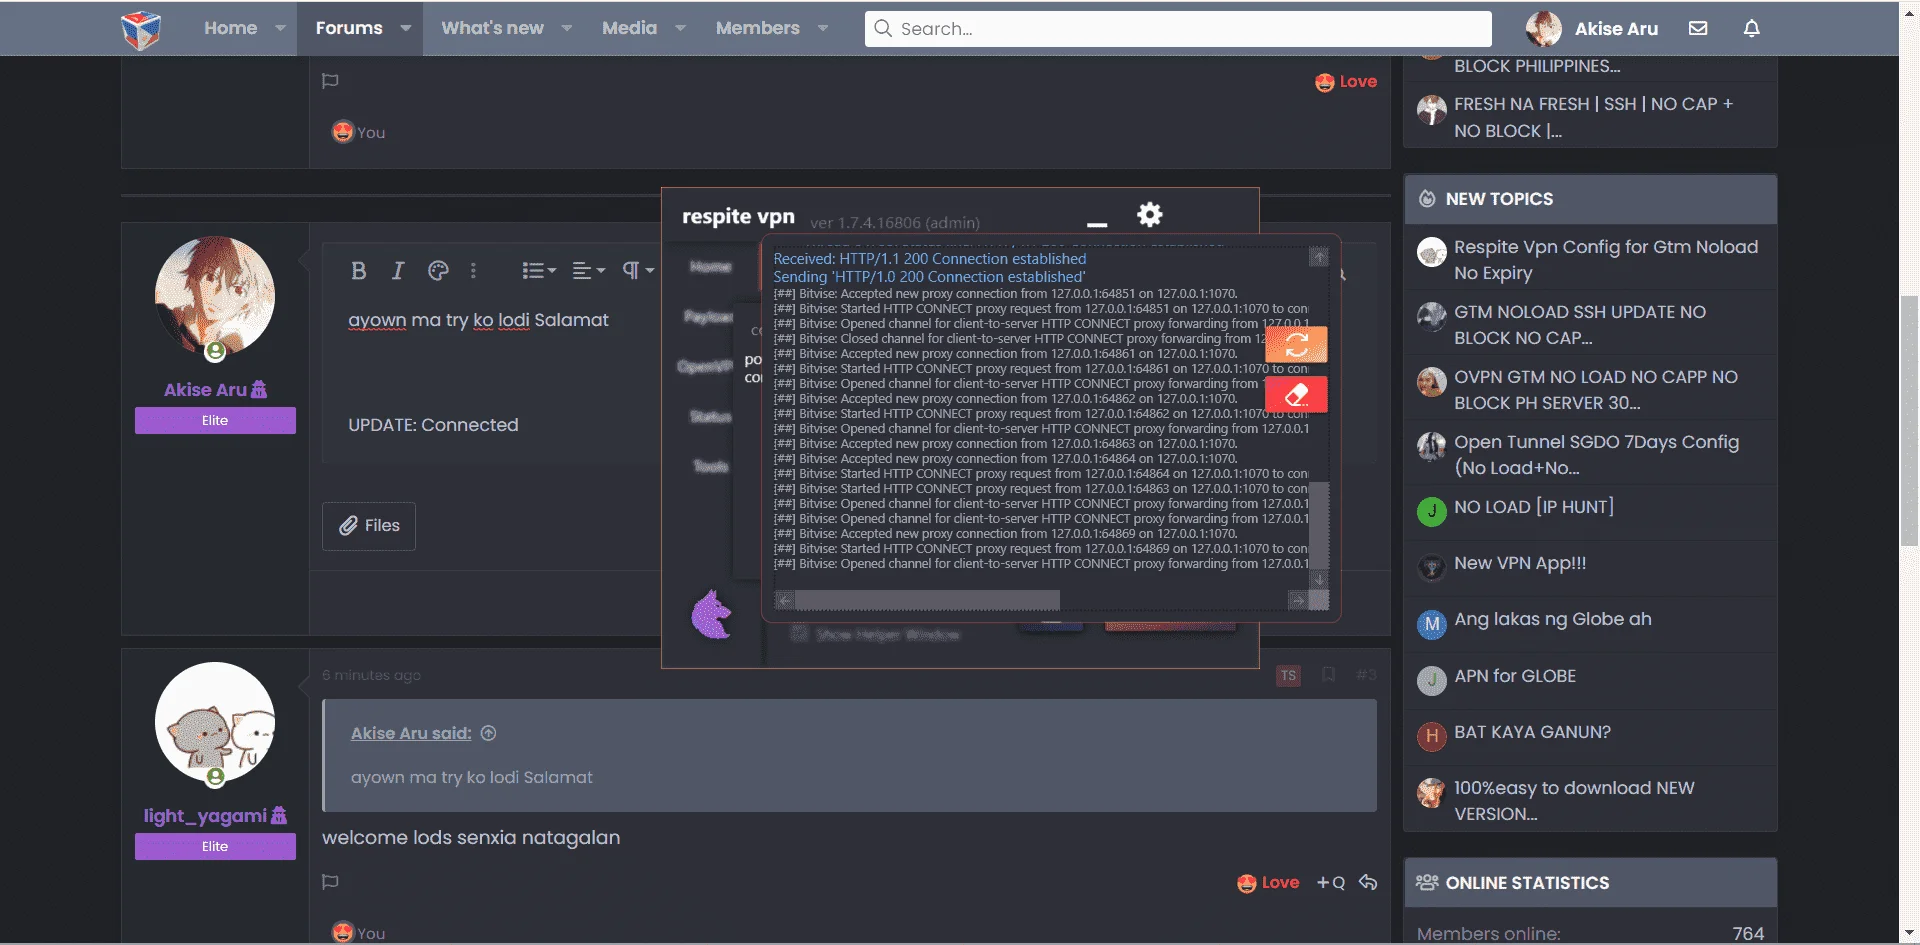Open the Open Tunnel SGDO 7Days Config topic
1920x945 pixels.
1596,455
